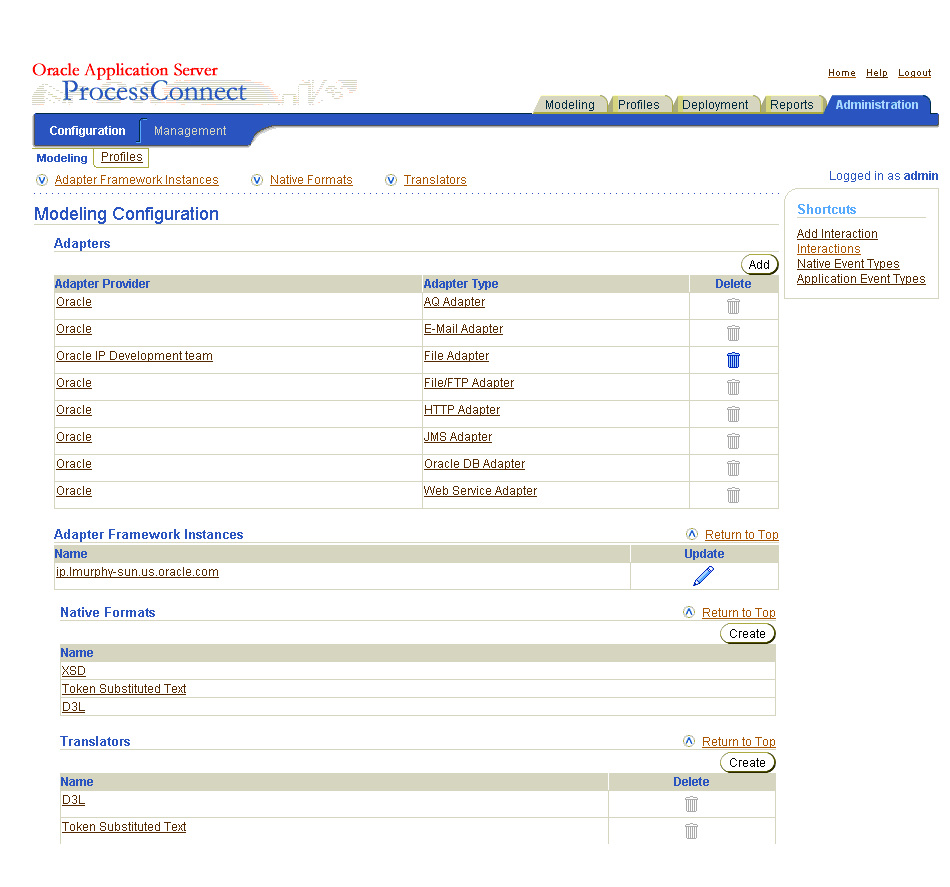The width and height of the screenshot is (950, 887).
Task: Click Create button under Translators
Action: [x=747, y=763]
